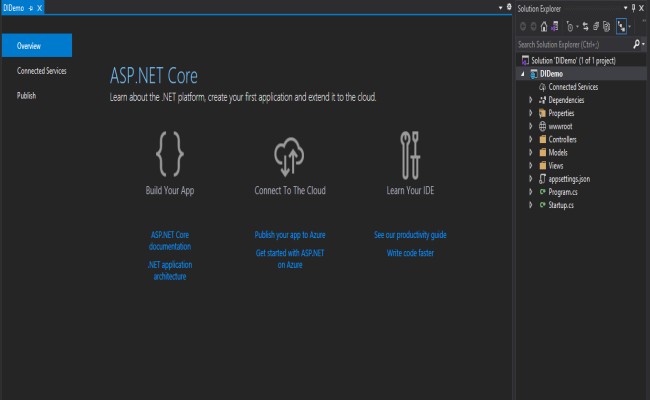Open Get started with ASP.NET on Azure link

coord(290,259)
